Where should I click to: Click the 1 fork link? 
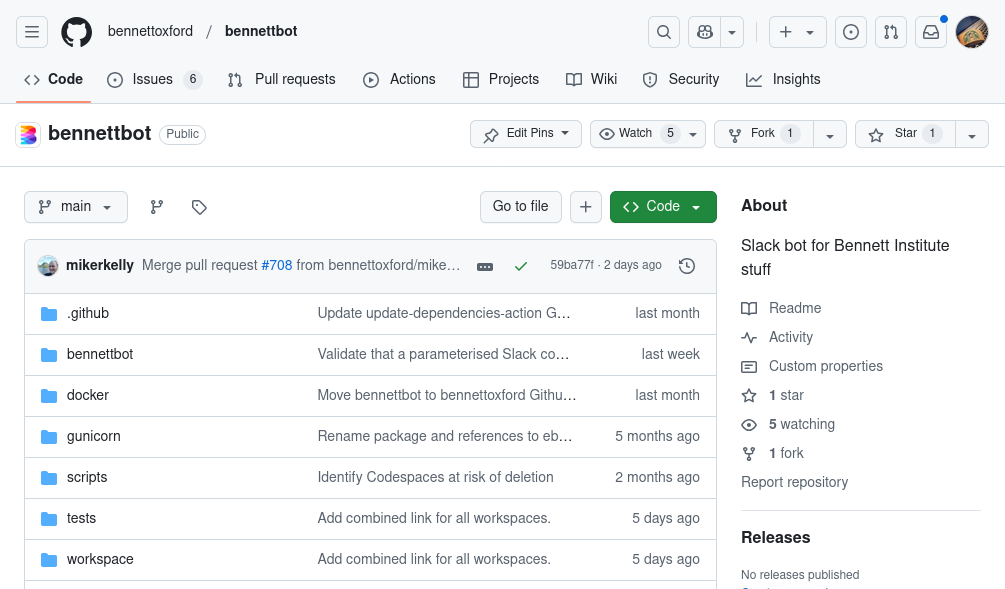786,453
